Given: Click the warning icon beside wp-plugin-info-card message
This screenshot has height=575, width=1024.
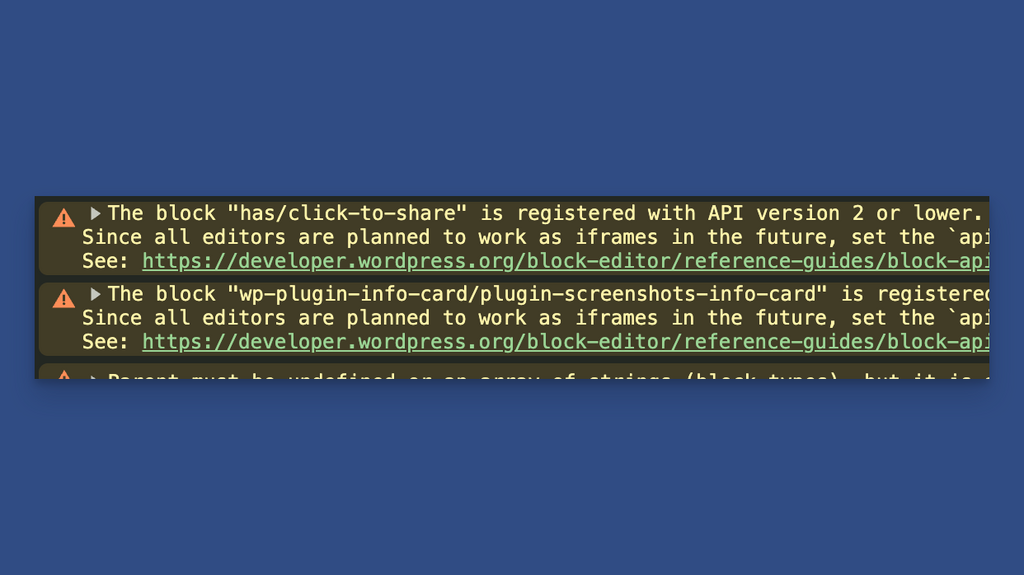Looking at the screenshot, I should [63, 299].
